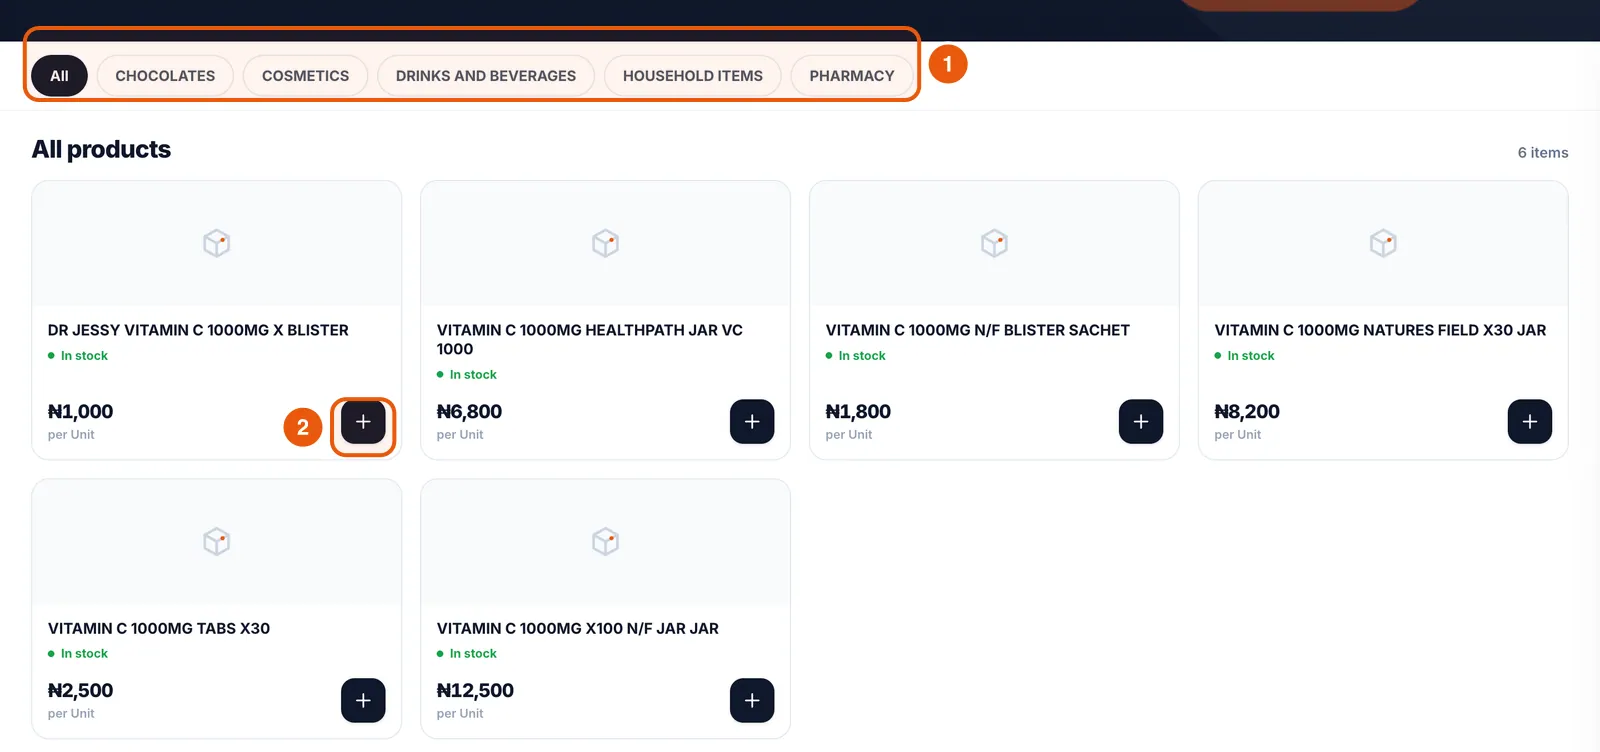Choose the PHARMACY category filter
The width and height of the screenshot is (1600, 752).
pyautogui.click(x=852, y=76)
